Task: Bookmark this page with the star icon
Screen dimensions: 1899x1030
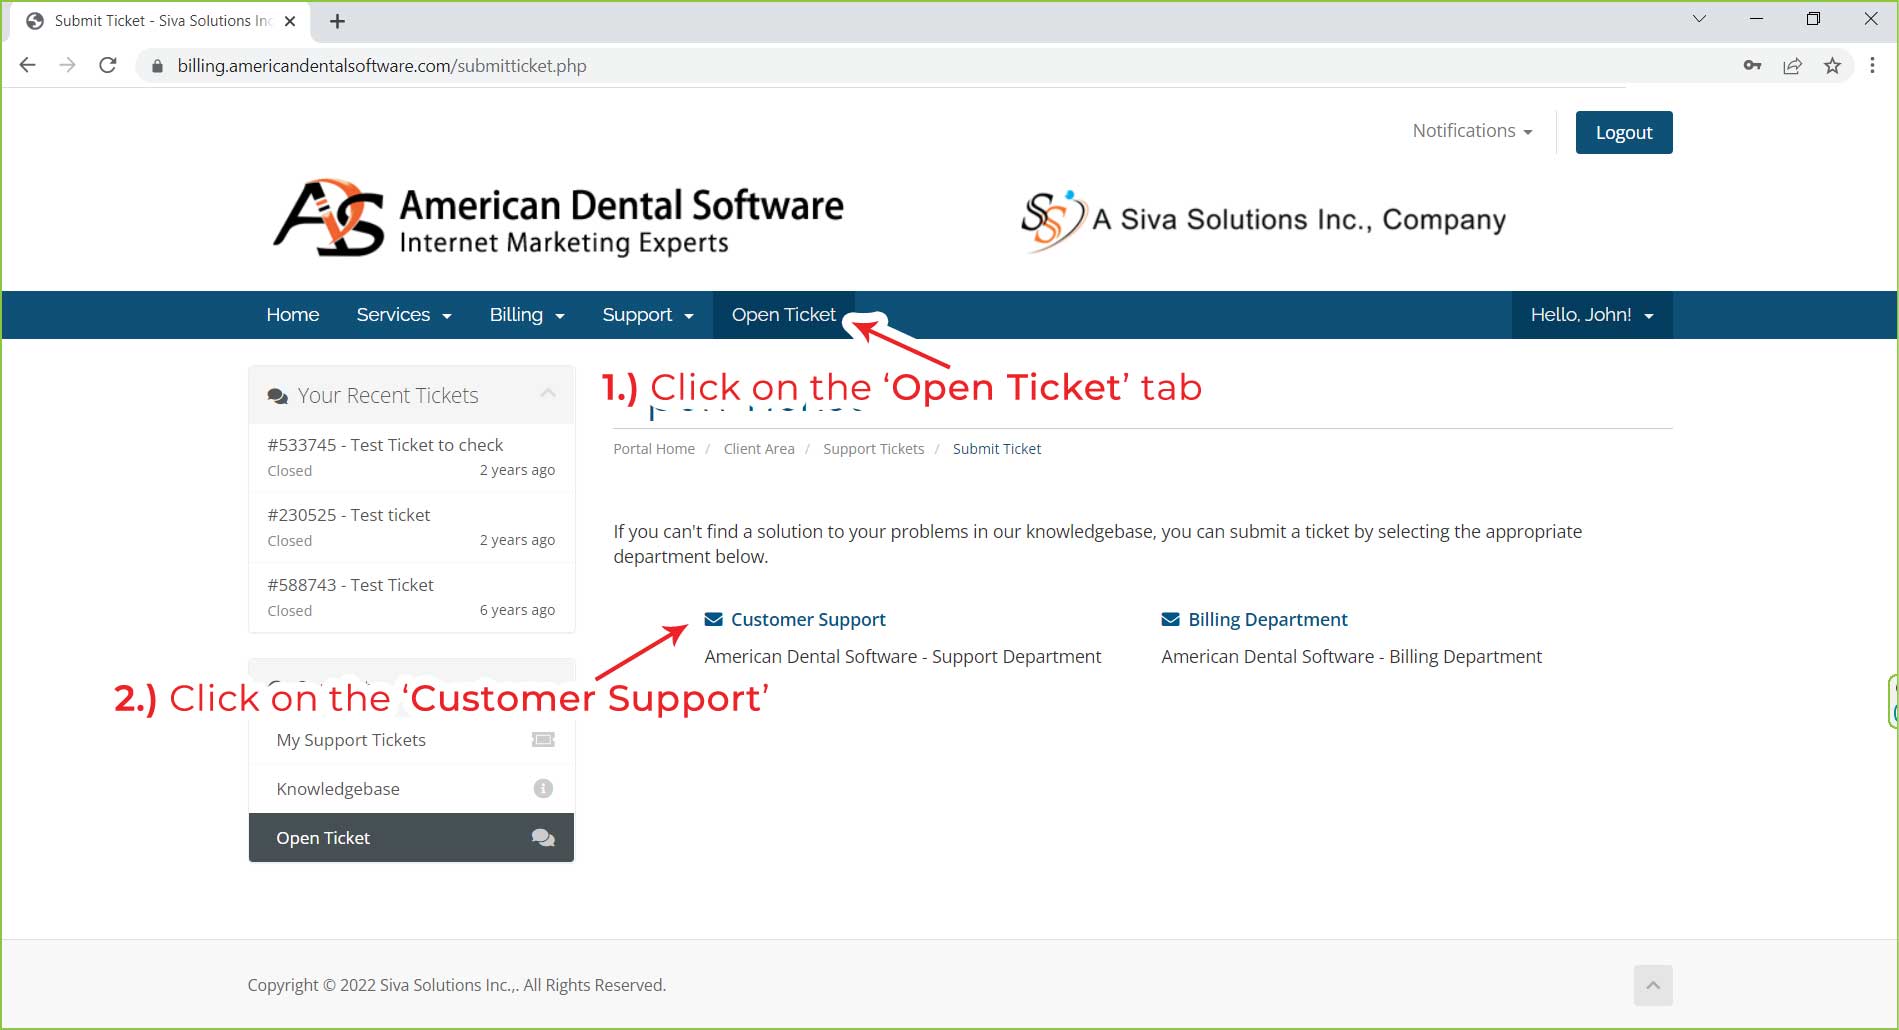Action: point(1832,66)
